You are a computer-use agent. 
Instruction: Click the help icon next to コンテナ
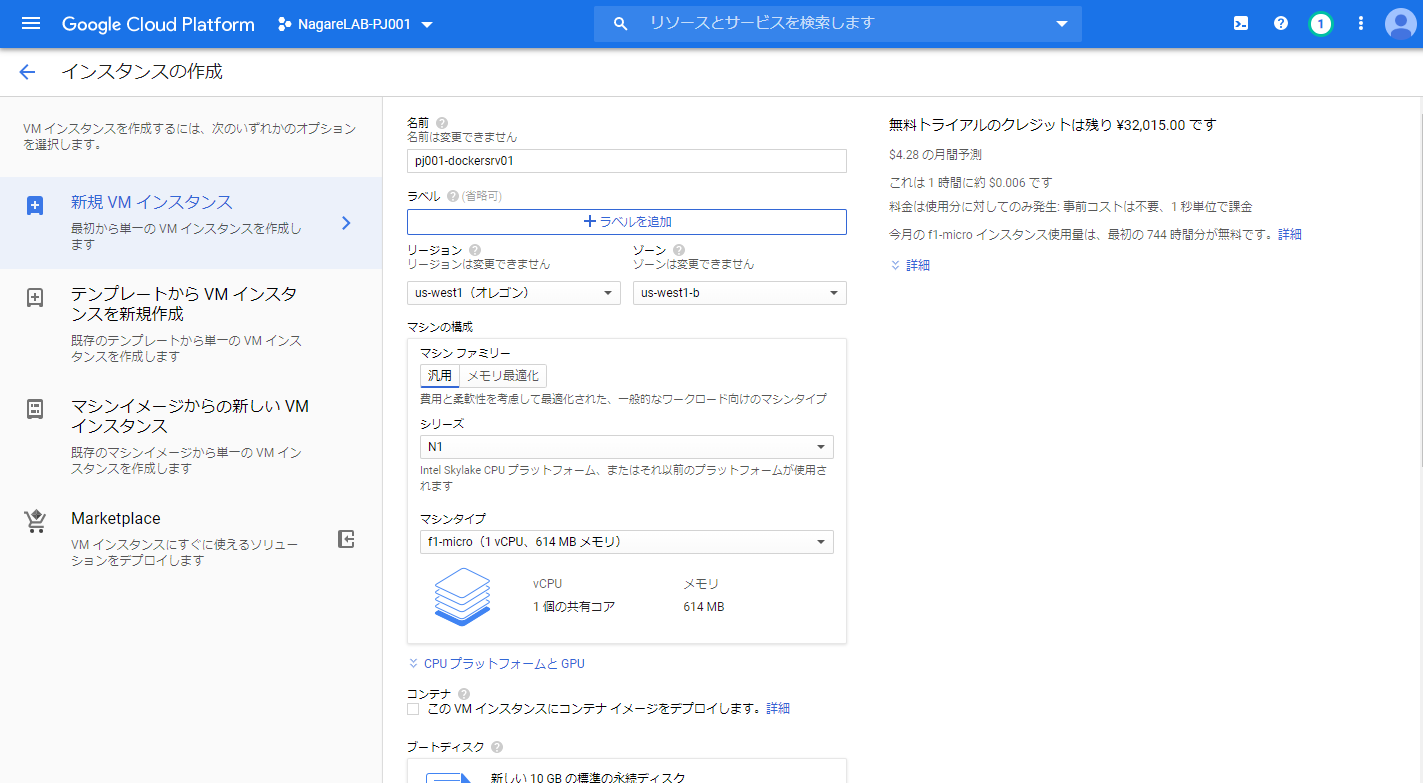coord(463,694)
